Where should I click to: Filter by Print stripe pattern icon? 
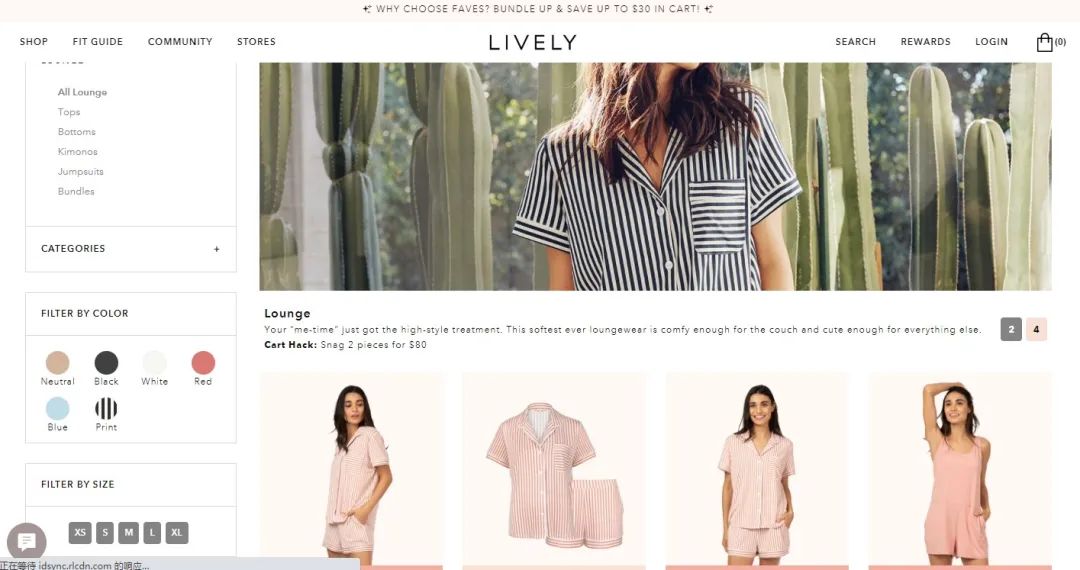[x=106, y=408]
